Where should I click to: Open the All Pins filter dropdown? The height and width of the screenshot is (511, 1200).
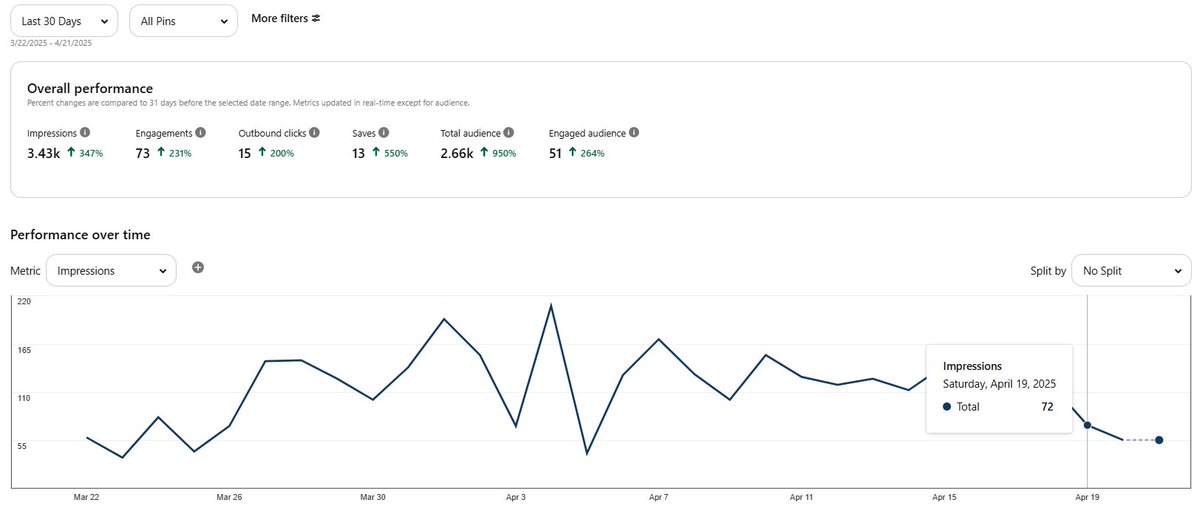184,20
